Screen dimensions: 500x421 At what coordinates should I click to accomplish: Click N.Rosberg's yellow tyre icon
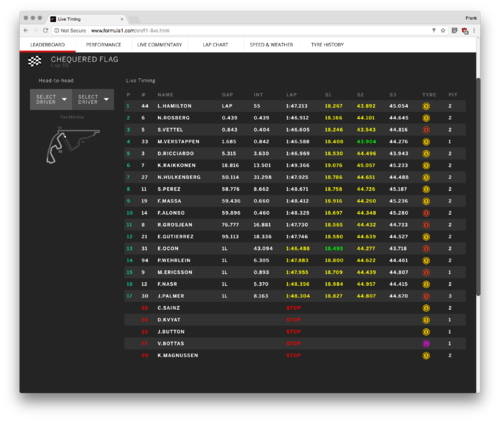[426, 118]
